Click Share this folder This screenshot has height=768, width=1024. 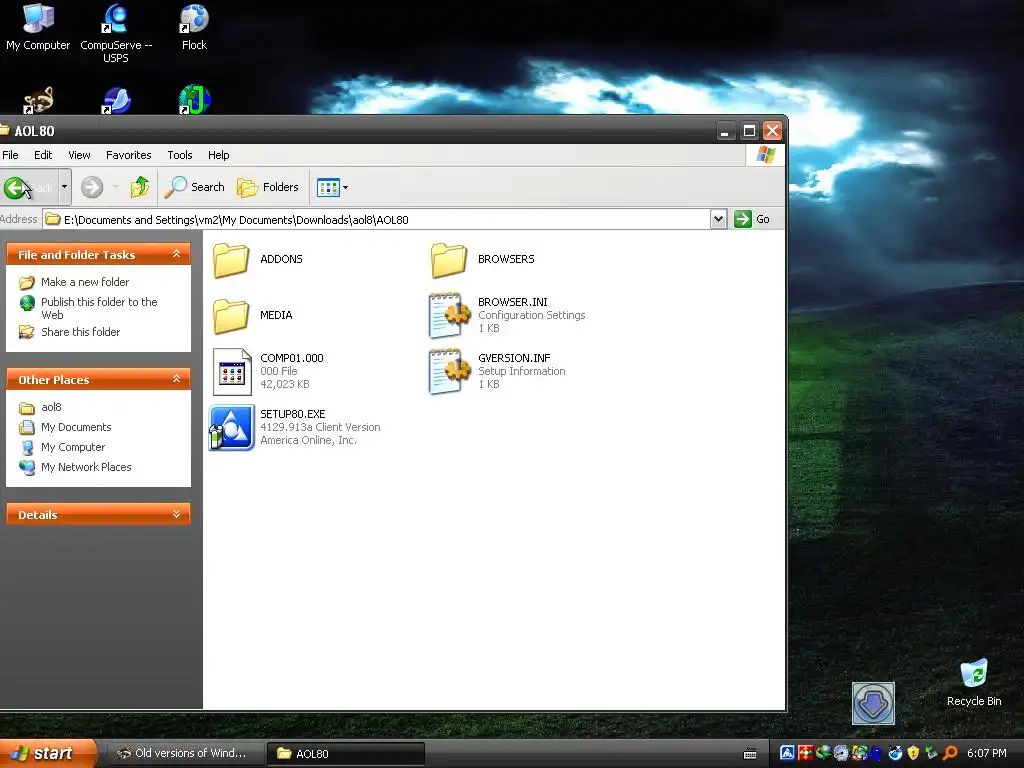pyautogui.click(x=80, y=332)
